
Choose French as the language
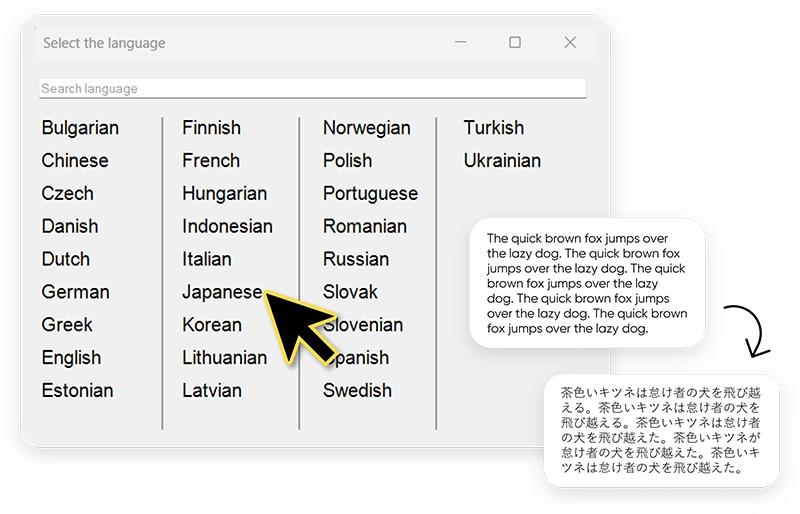tap(211, 161)
